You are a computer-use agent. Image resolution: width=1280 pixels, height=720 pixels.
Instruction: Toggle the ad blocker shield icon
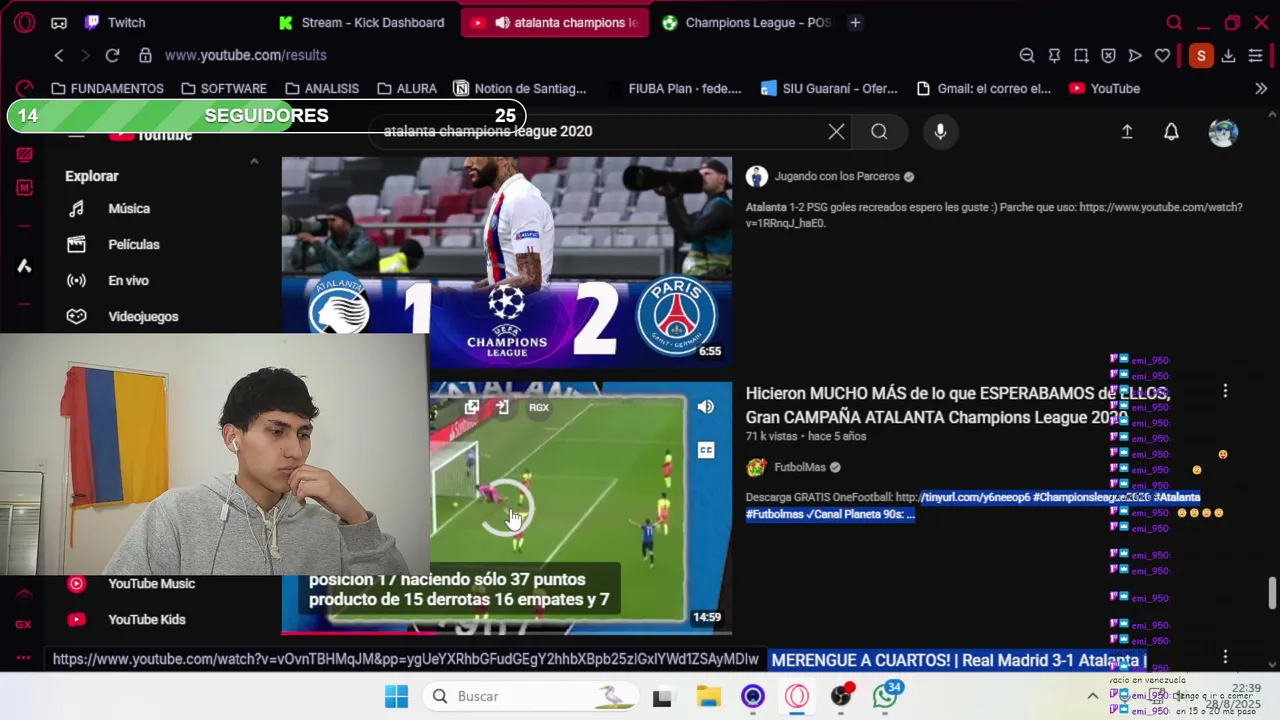click(1108, 56)
